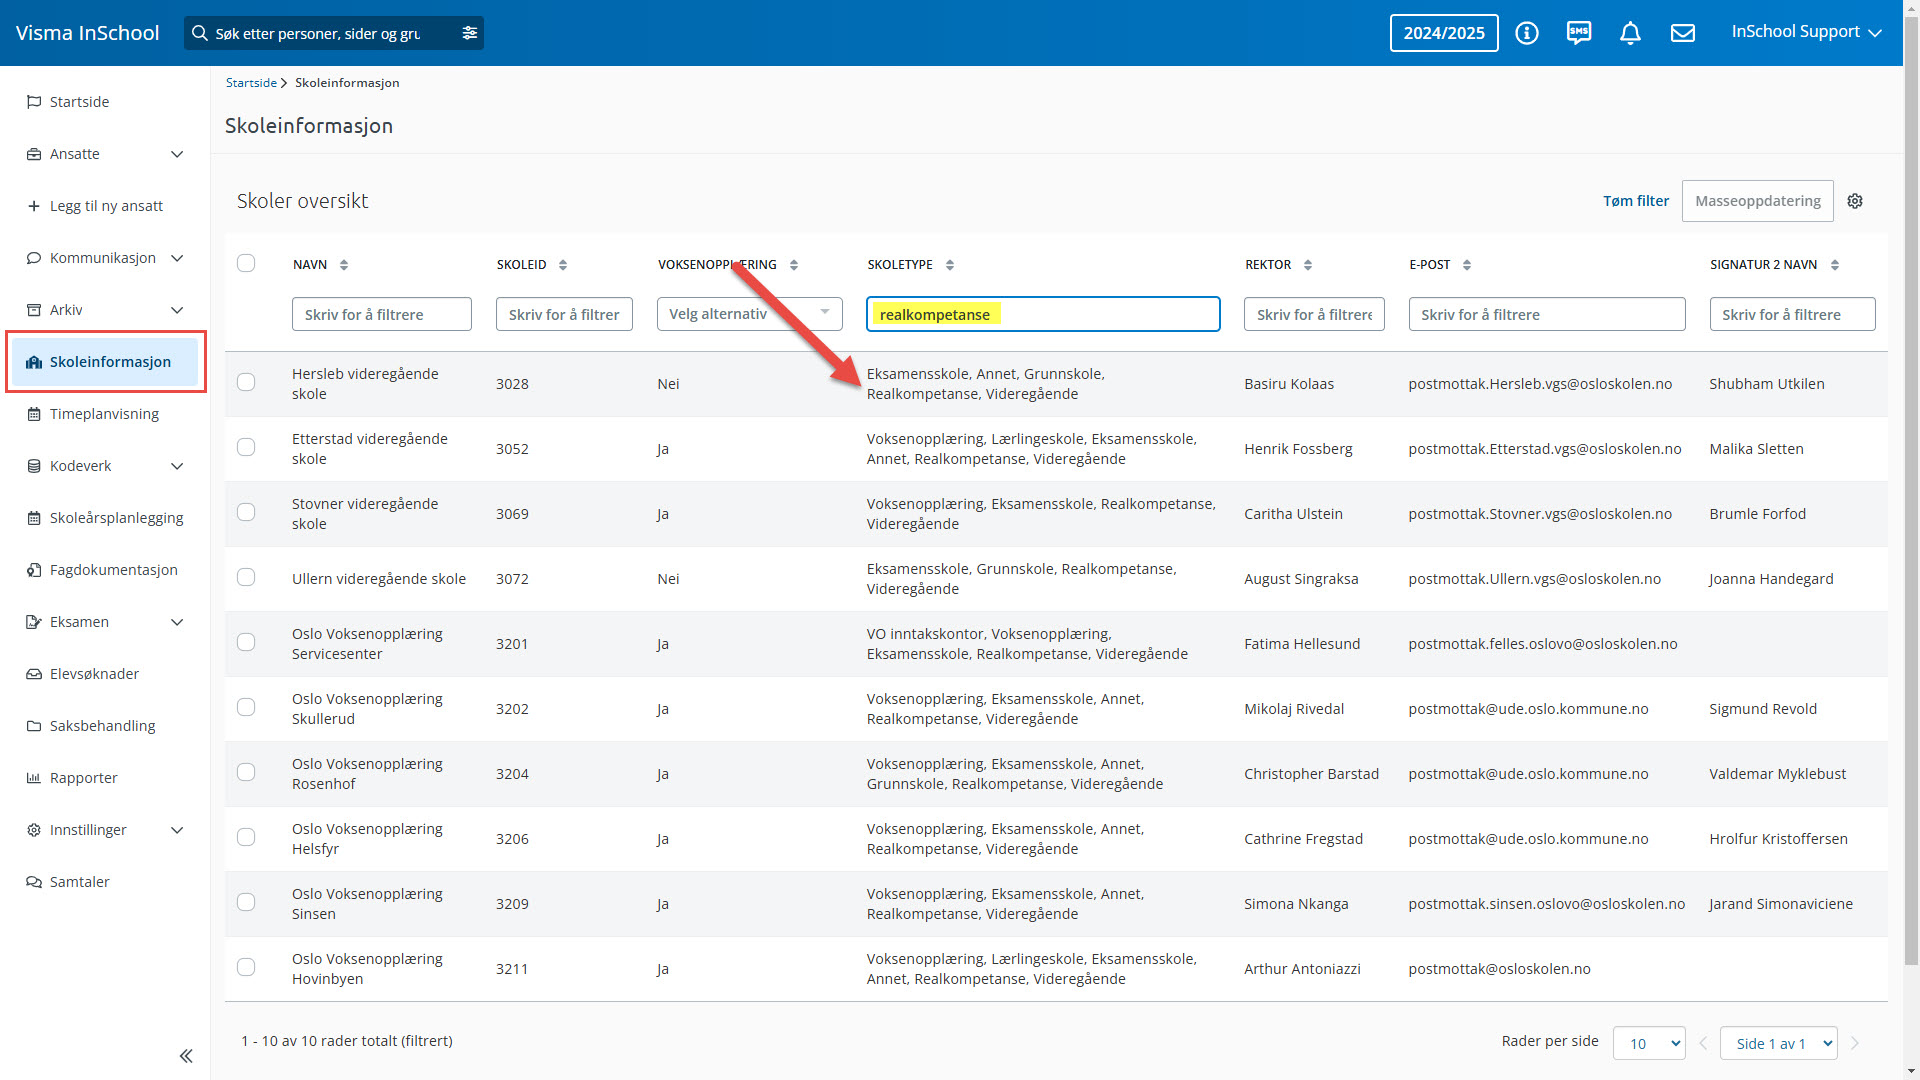Click the Rektor filter input field
1920x1080 pixels.
point(1314,314)
